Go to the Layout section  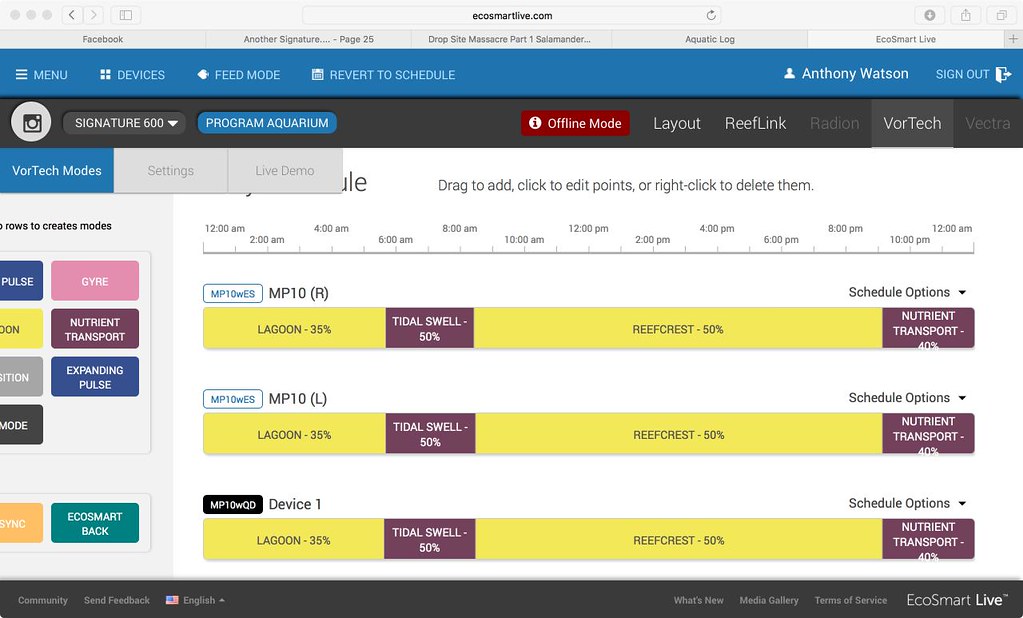point(677,123)
